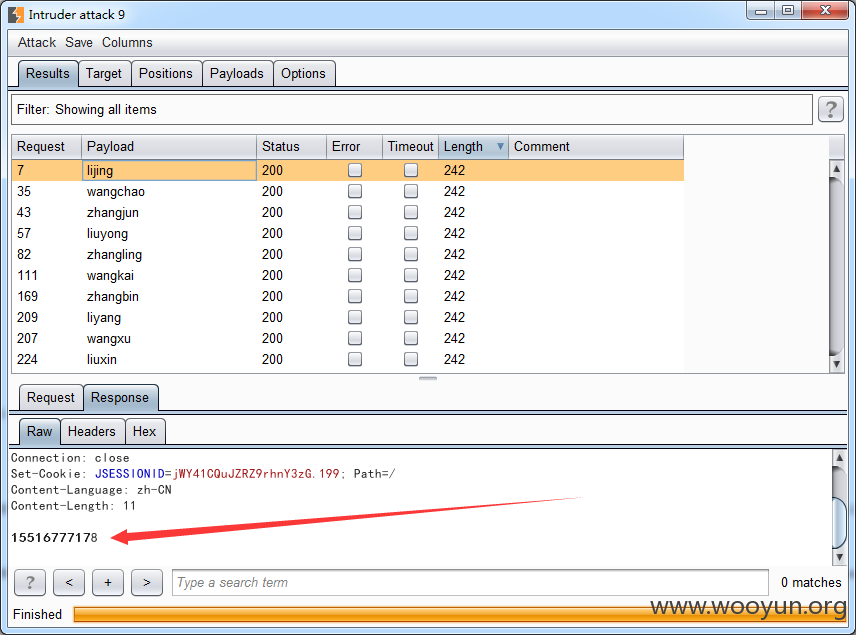Click the lijing payload cell
The height and width of the screenshot is (635, 856).
pos(169,170)
